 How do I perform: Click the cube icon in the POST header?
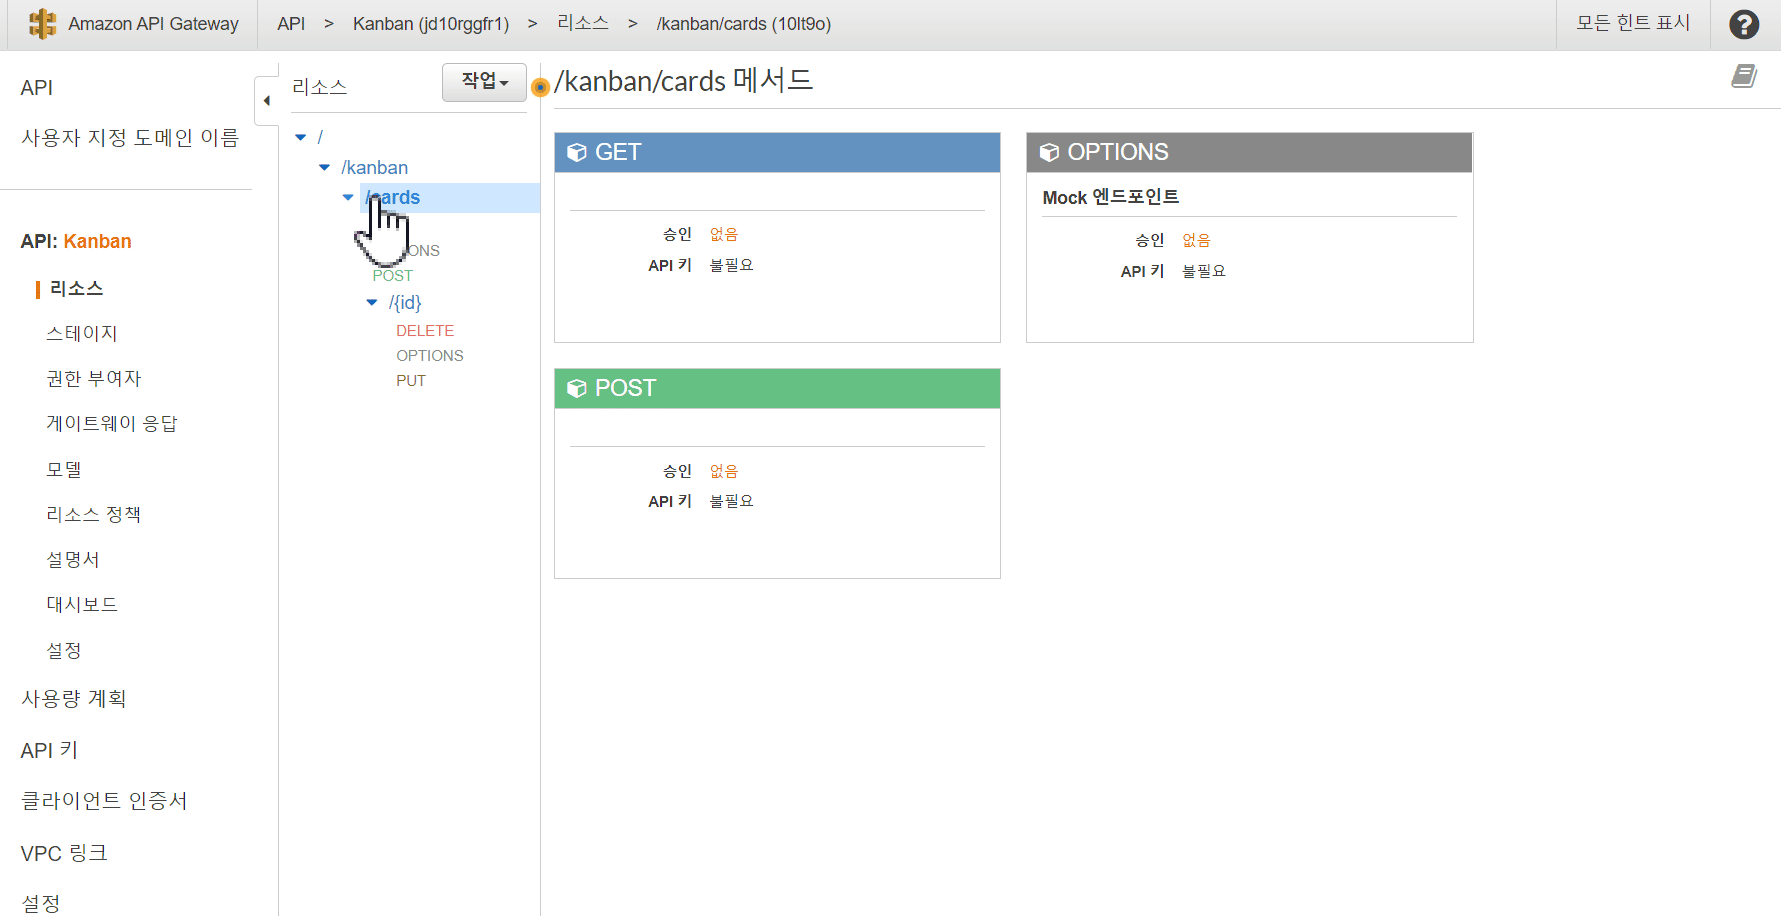[x=577, y=388]
